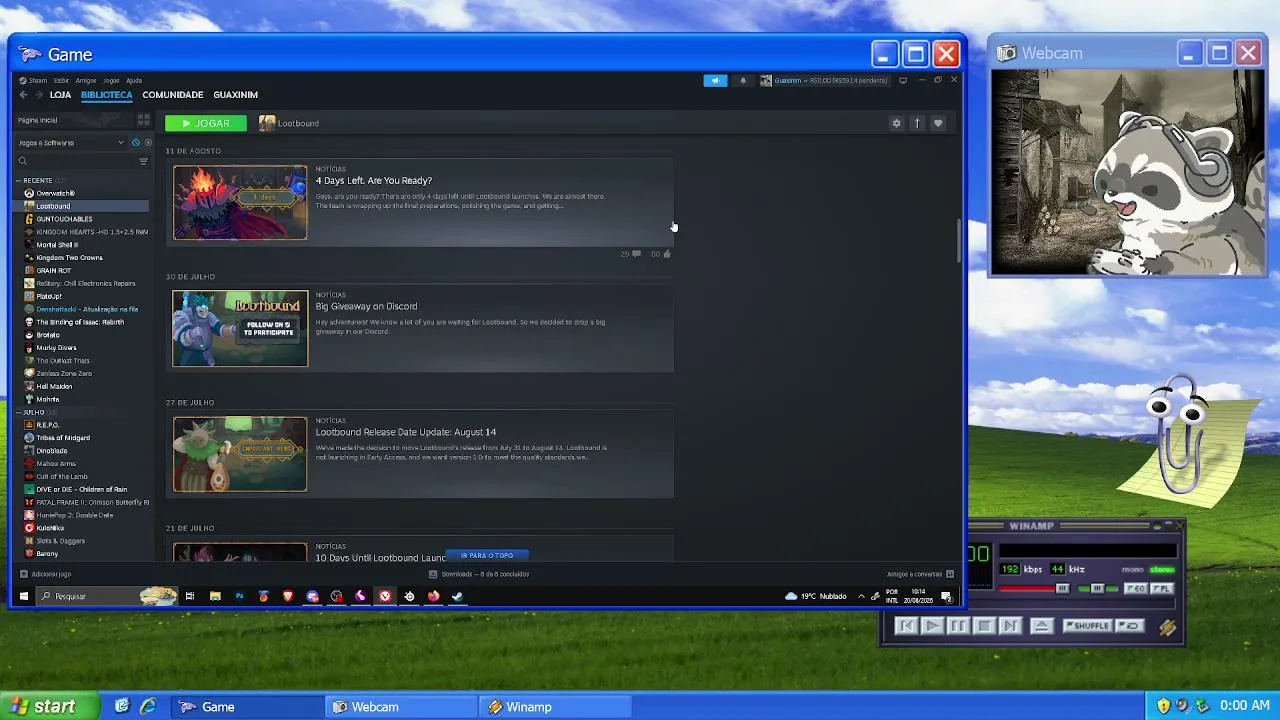The width and height of the screenshot is (1280, 720).
Task: Add Lootbound to favorites with heart icon
Action: [x=937, y=123]
